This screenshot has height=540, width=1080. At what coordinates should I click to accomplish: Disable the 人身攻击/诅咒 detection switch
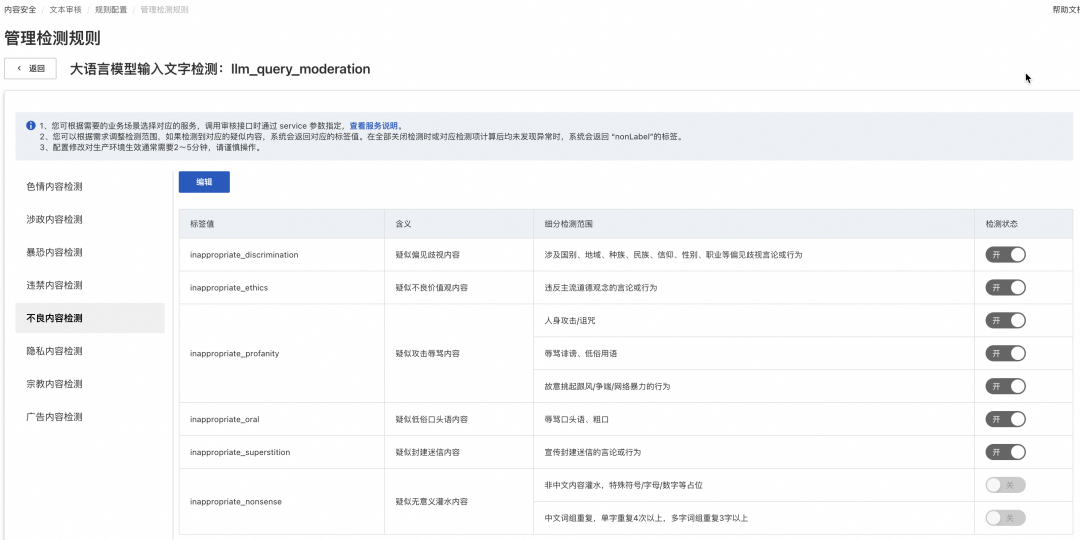[x=1005, y=320]
